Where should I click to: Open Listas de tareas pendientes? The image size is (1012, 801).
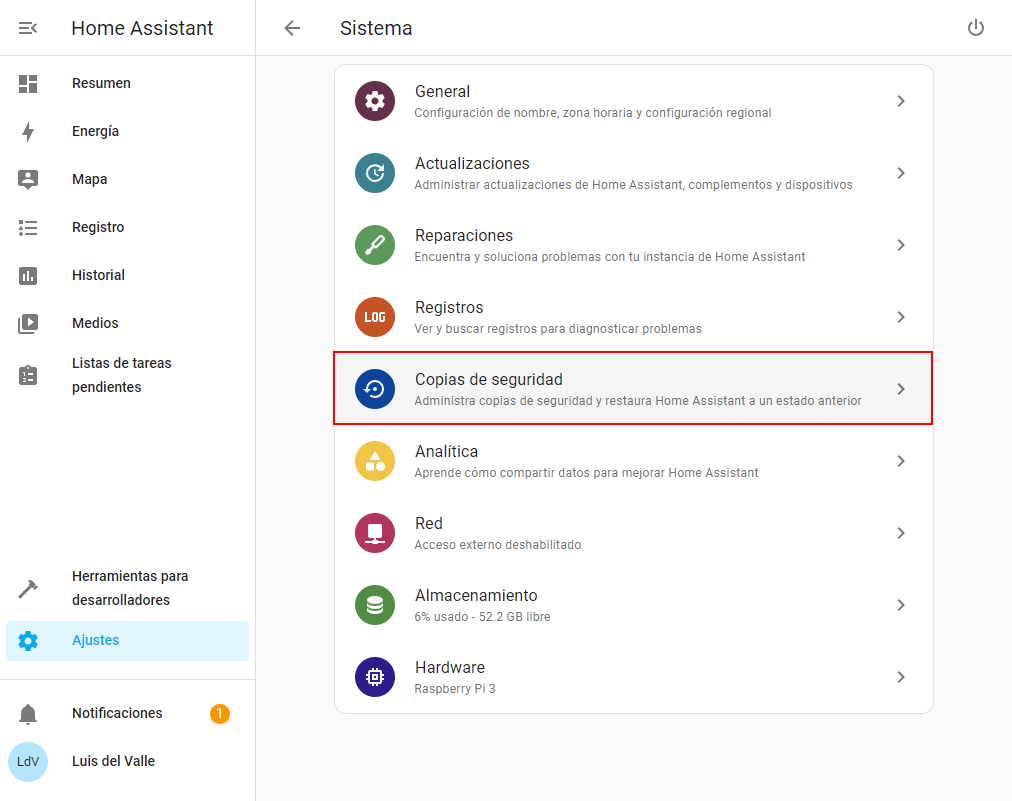pos(127,375)
